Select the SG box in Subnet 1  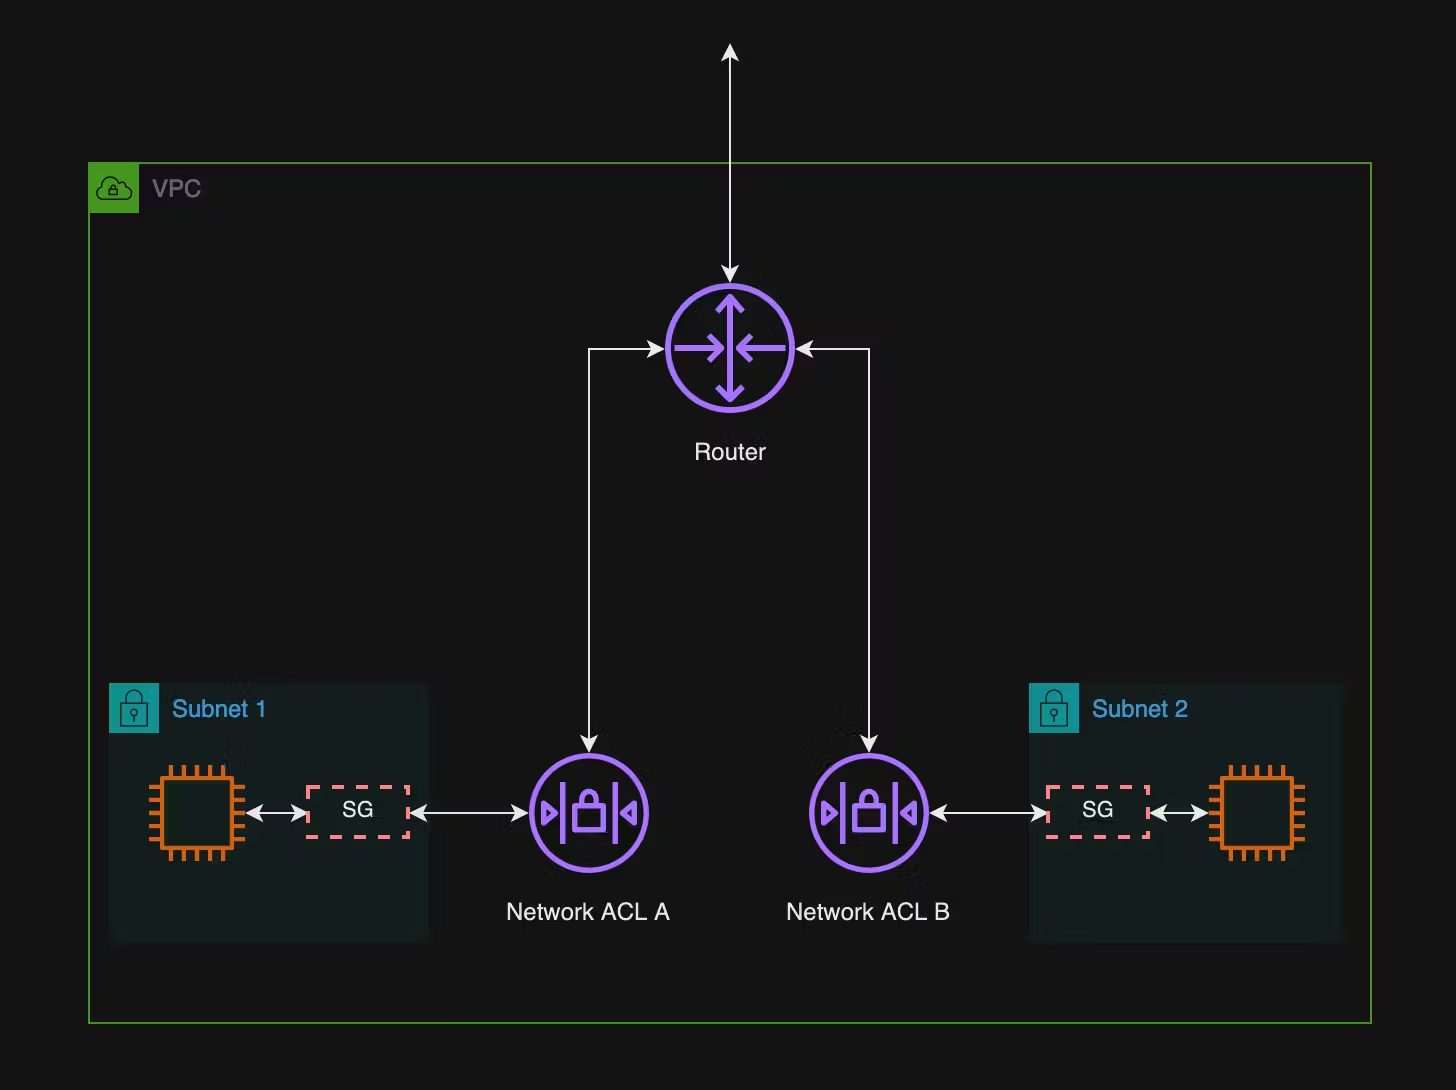(358, 811)
